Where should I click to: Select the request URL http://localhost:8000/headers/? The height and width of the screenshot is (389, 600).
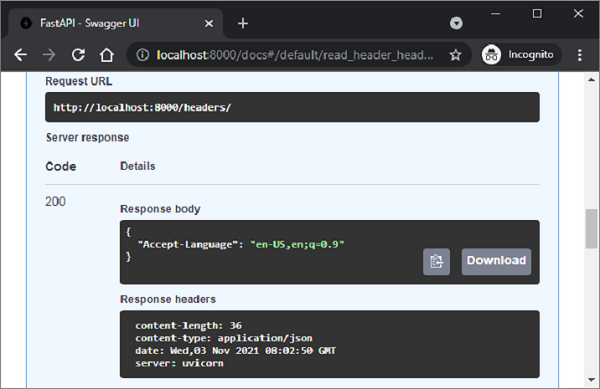pyautogui.click(x=142, y=107)
